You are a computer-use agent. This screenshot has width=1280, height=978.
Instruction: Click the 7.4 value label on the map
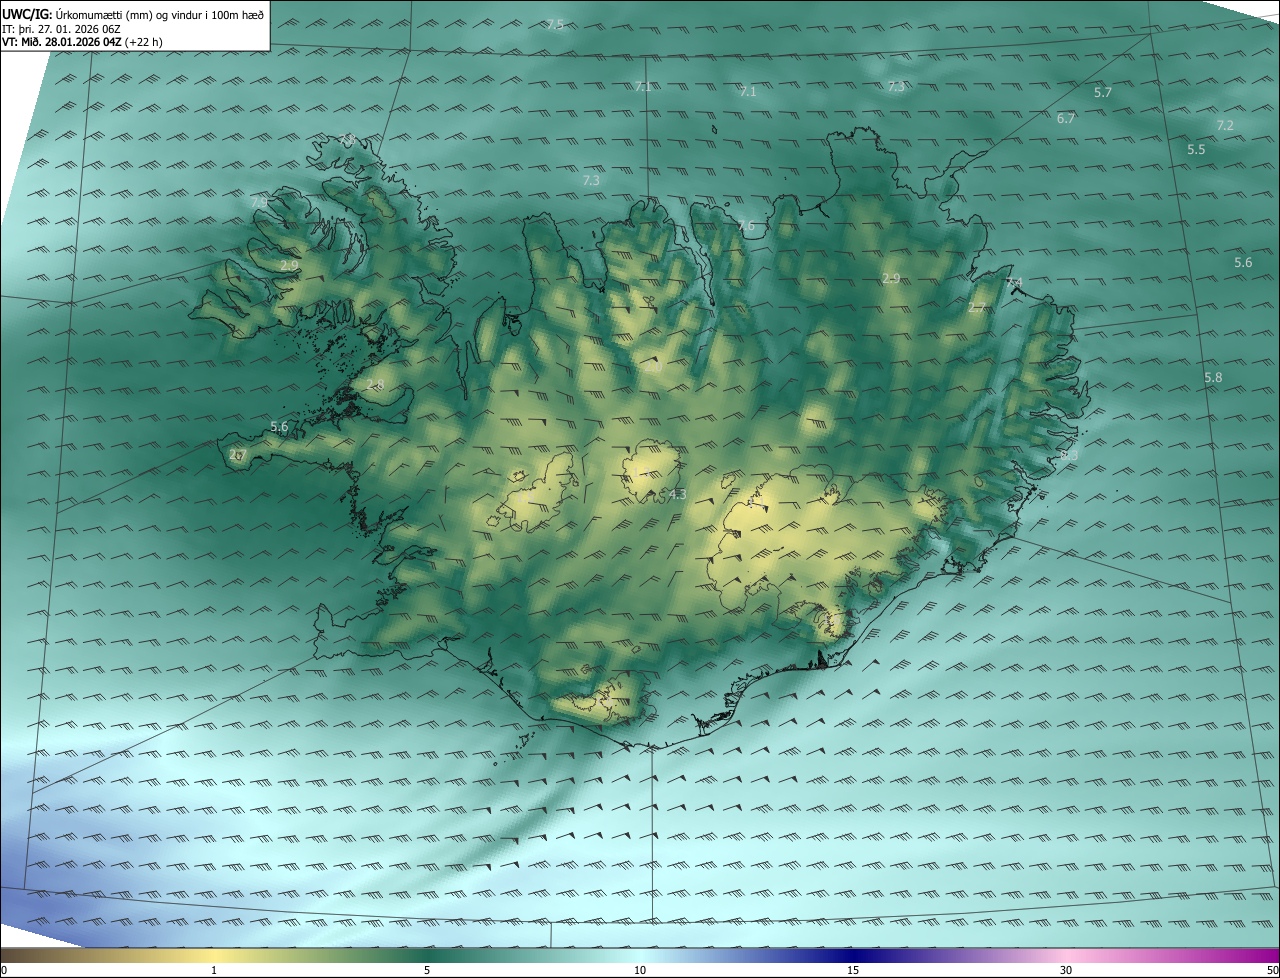click(x=1014, y=283)
